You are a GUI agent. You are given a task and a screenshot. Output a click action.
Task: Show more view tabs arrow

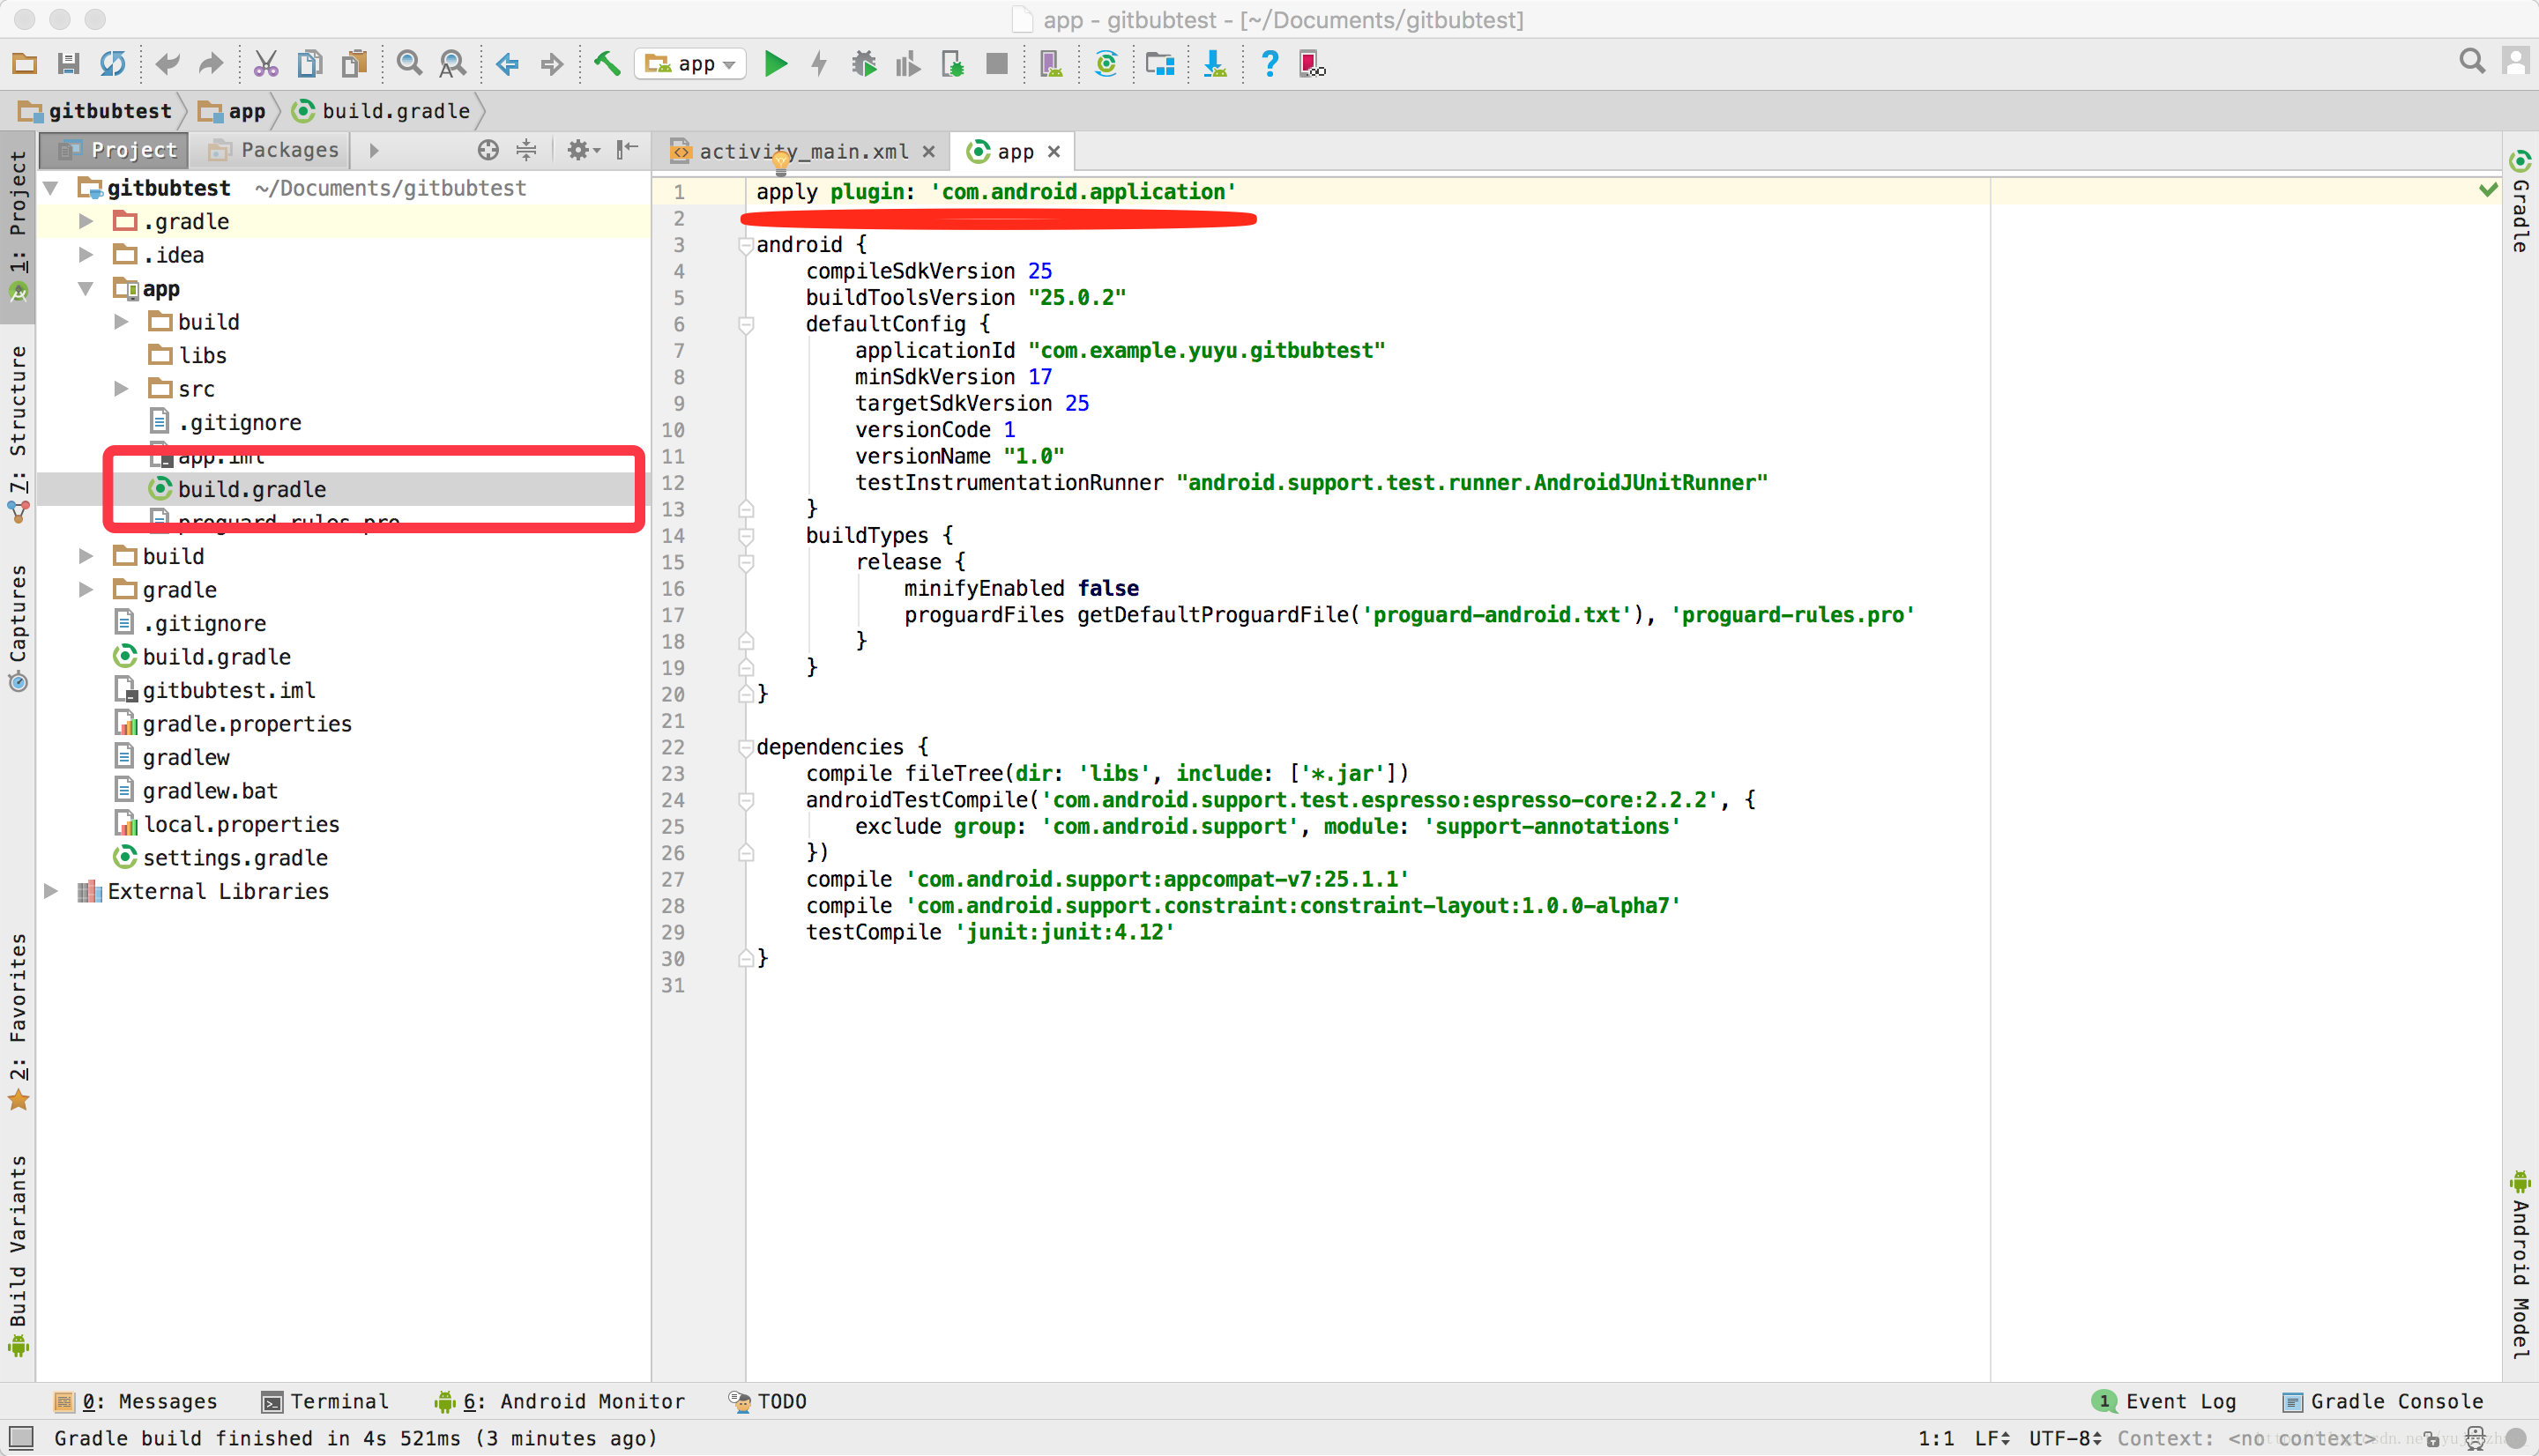[374, 150]
